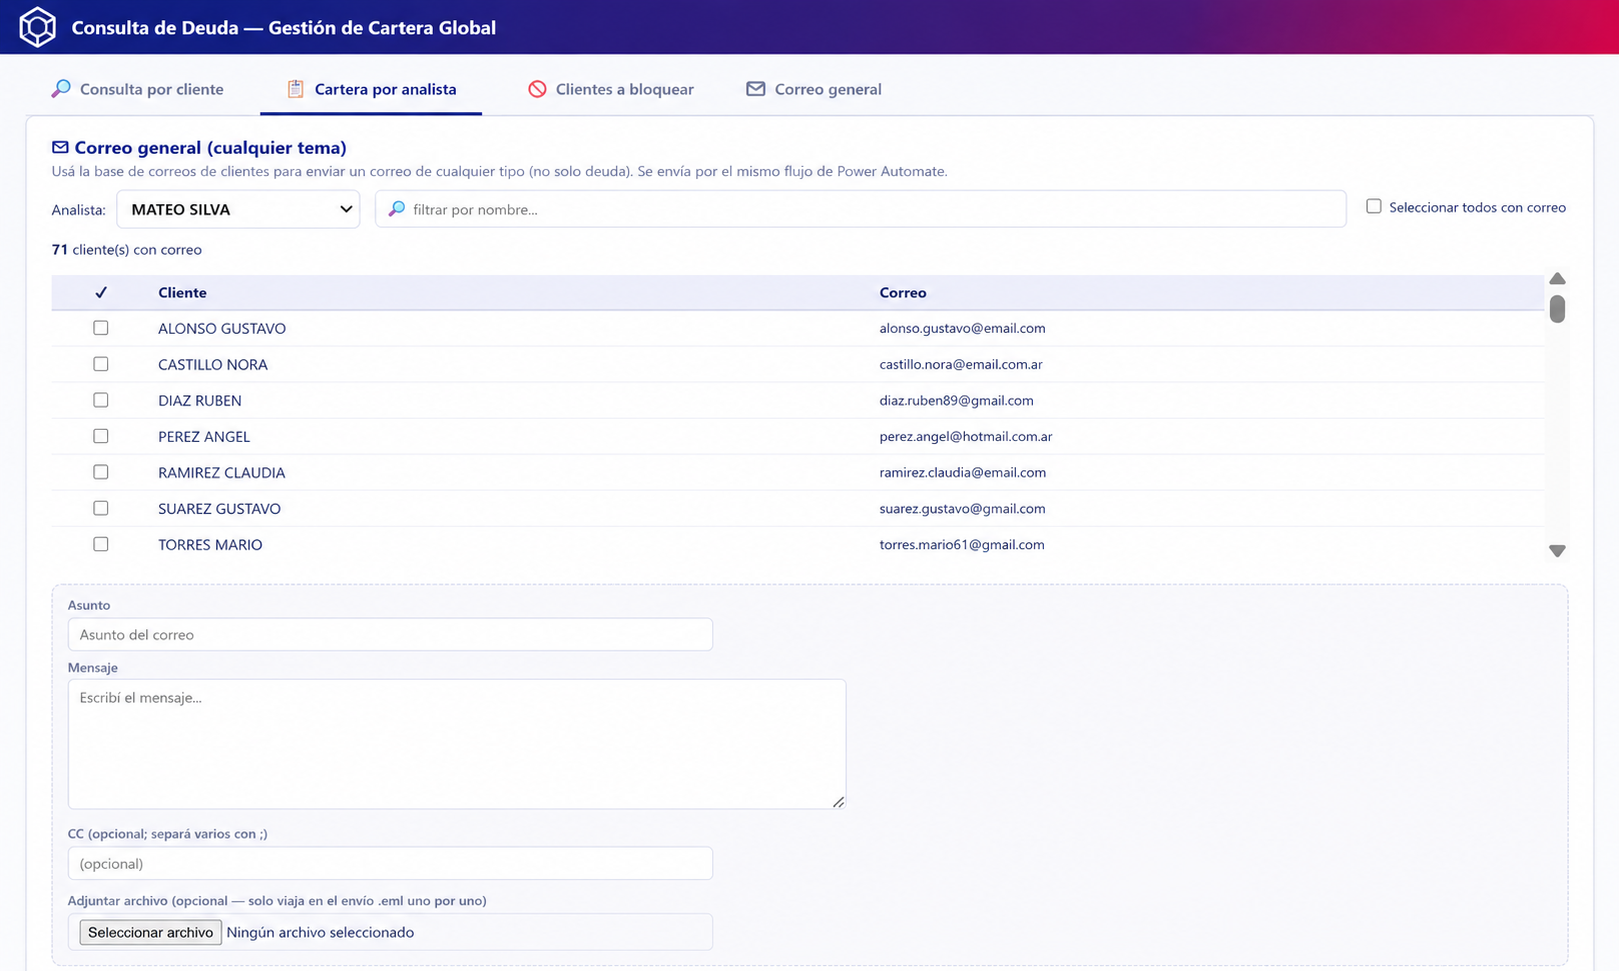
Task: Click the Correo general (cualquier tema) heading
Action: pyautogui.click(x=210, y=147)
